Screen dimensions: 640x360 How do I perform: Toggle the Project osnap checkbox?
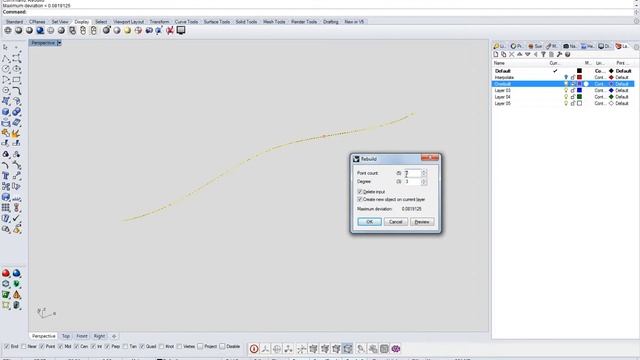point(200,346)
